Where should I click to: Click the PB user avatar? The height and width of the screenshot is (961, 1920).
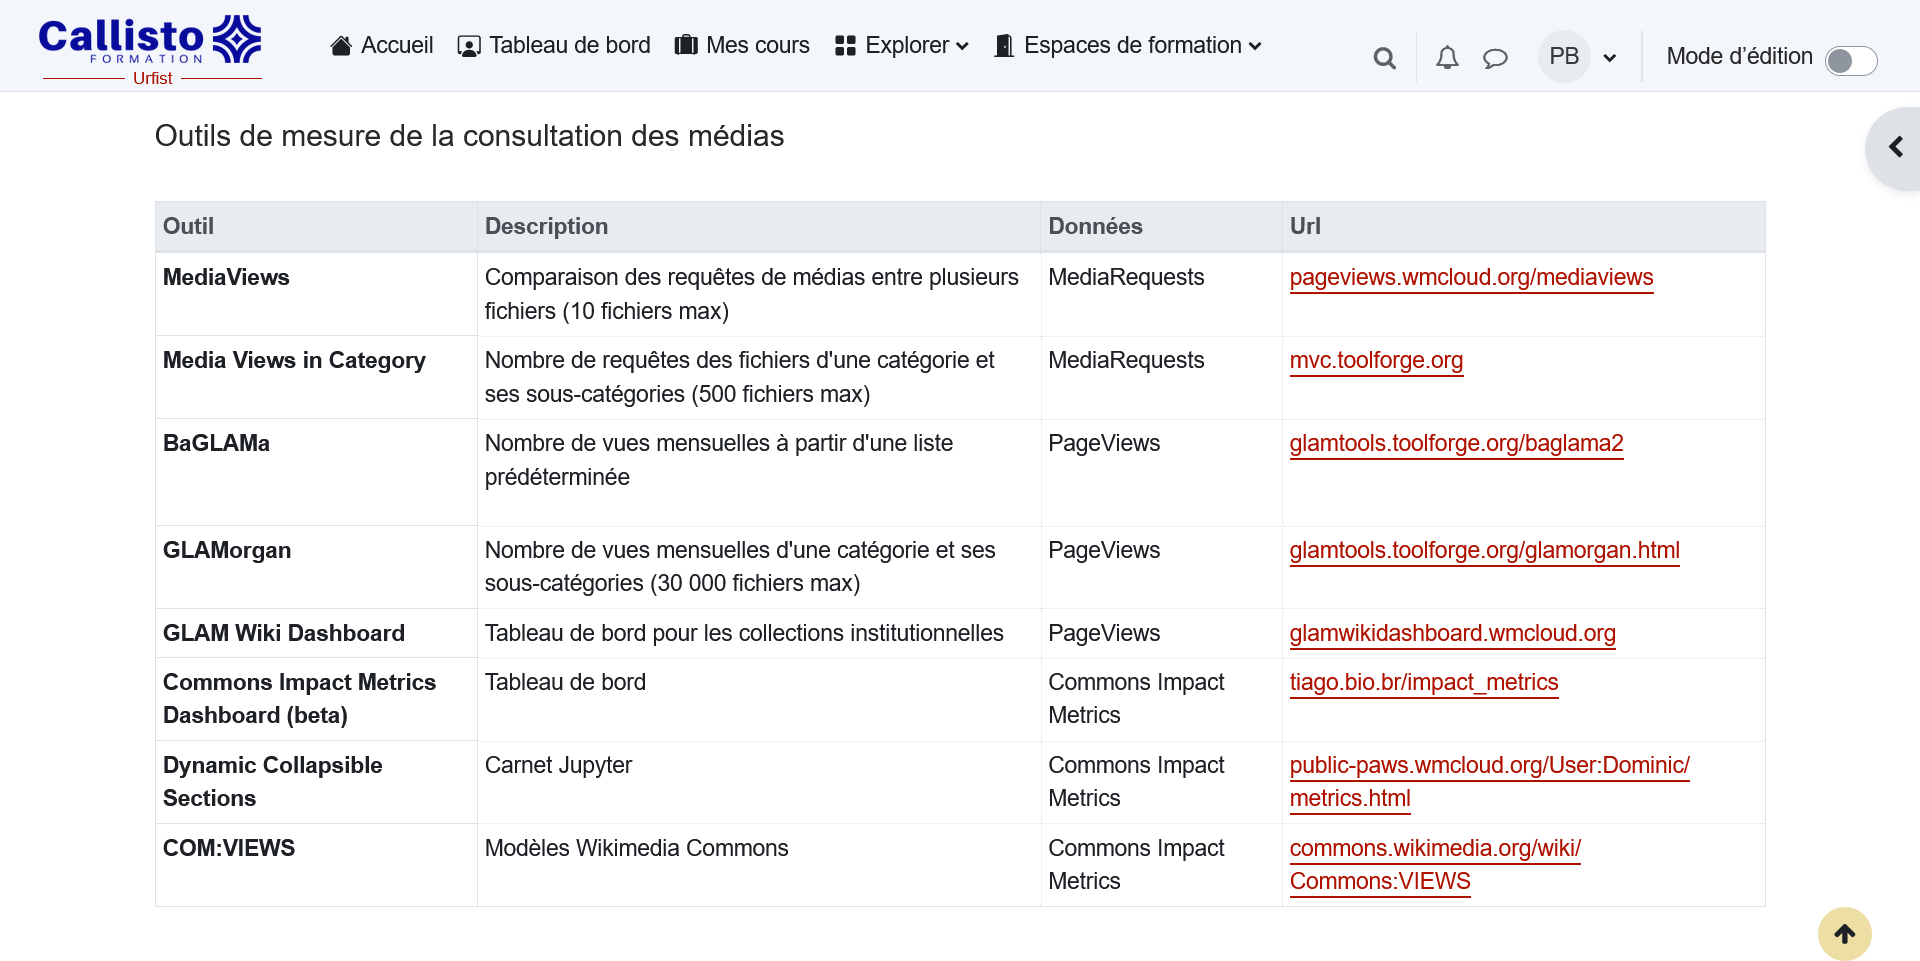tap(1564, 57)
